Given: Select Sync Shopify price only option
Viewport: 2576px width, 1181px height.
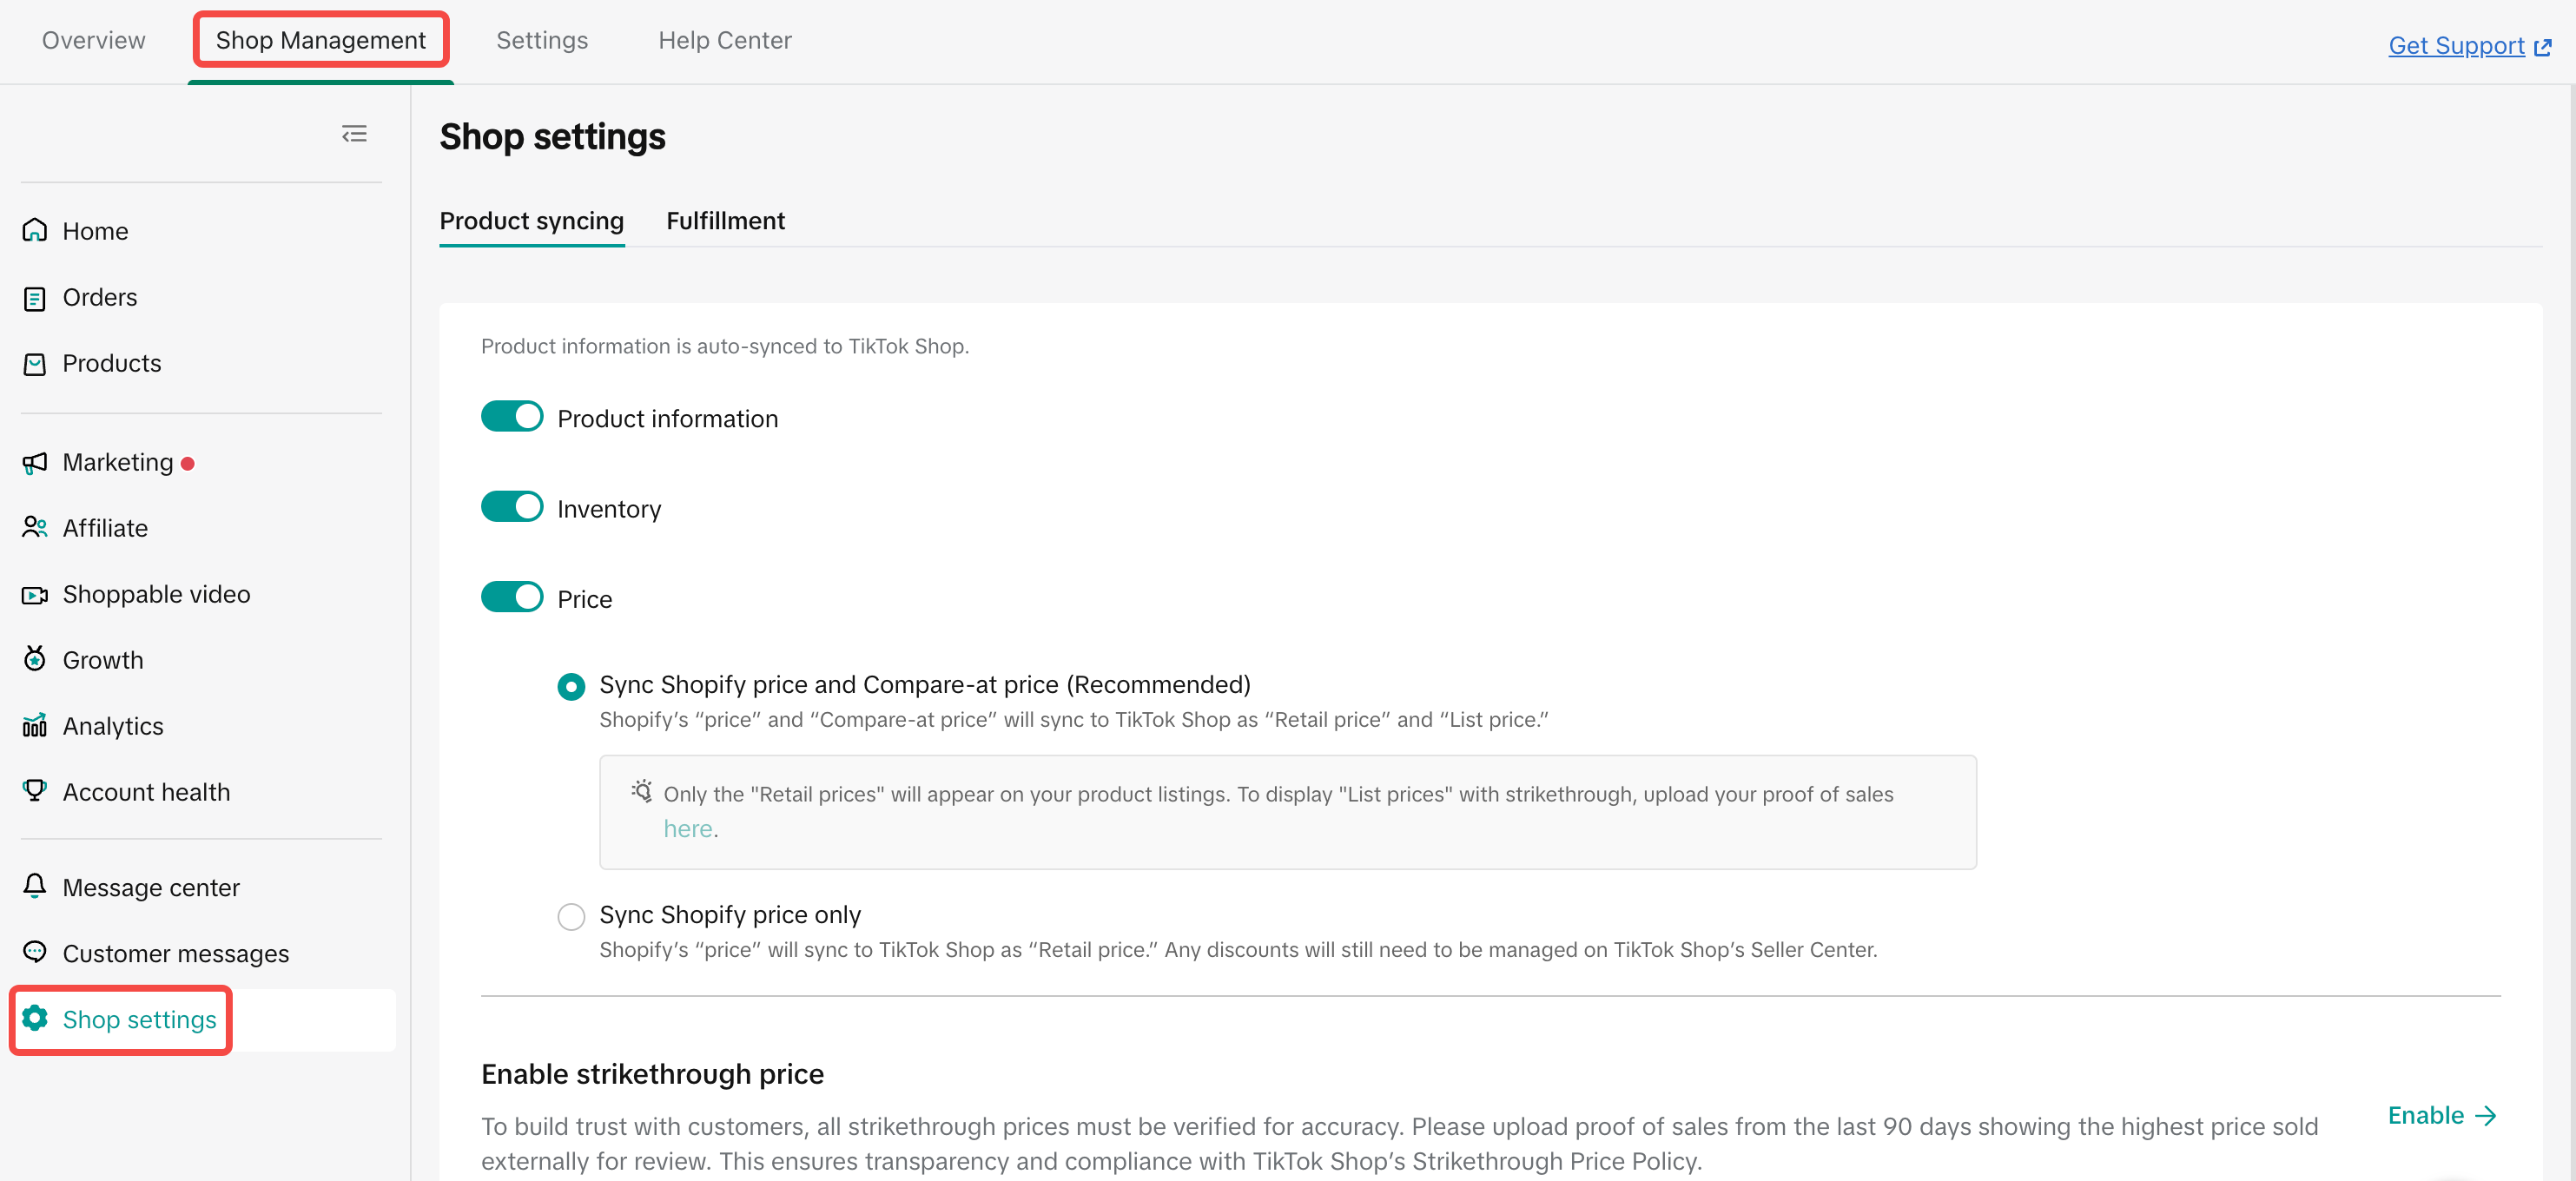Looking at the screenshot, I should pyautogui.click(x=571, y=916).
